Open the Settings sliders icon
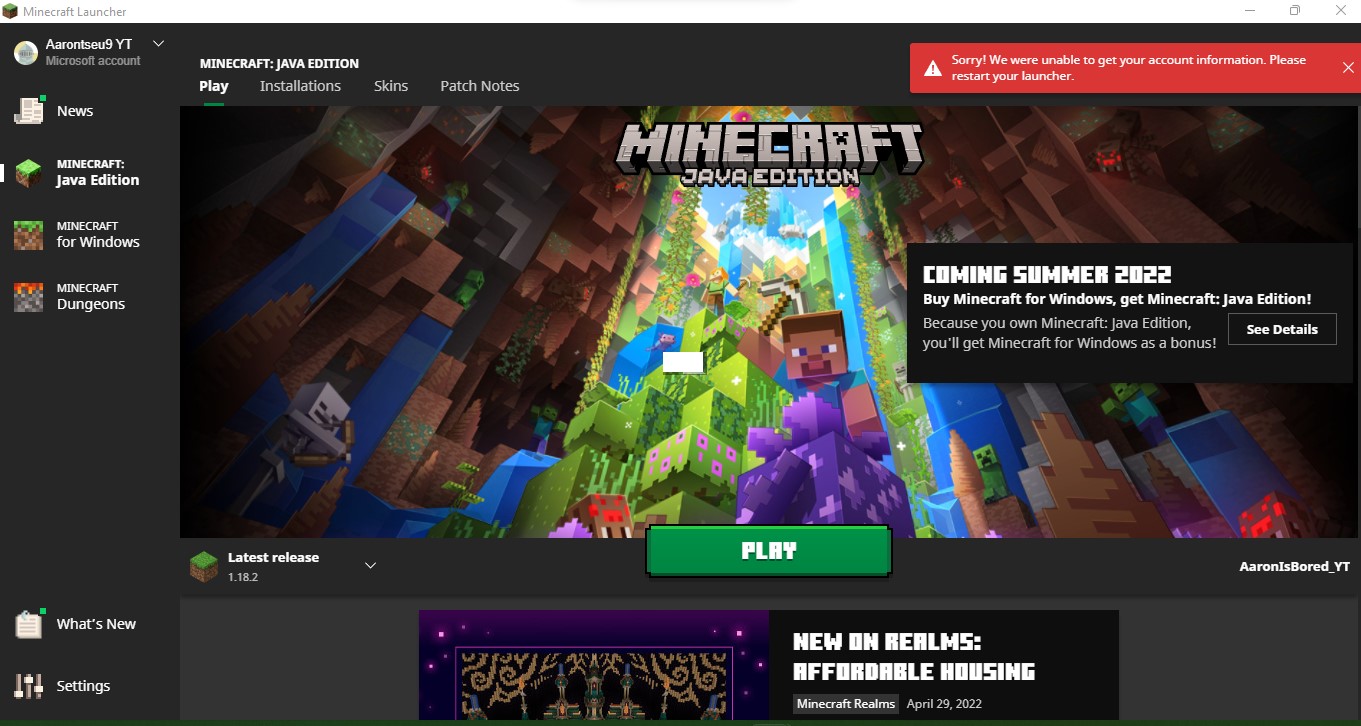The image size is (1361, 726). (x=29, y=685)
